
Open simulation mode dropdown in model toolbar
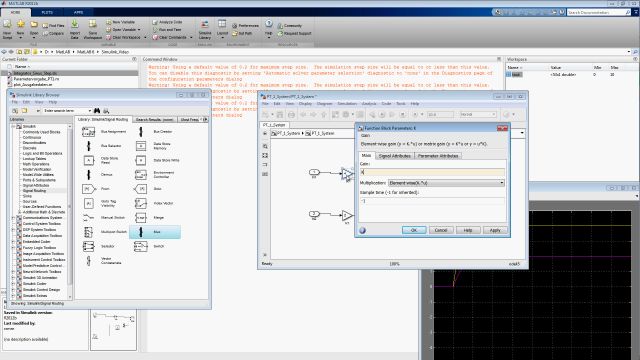478,115
